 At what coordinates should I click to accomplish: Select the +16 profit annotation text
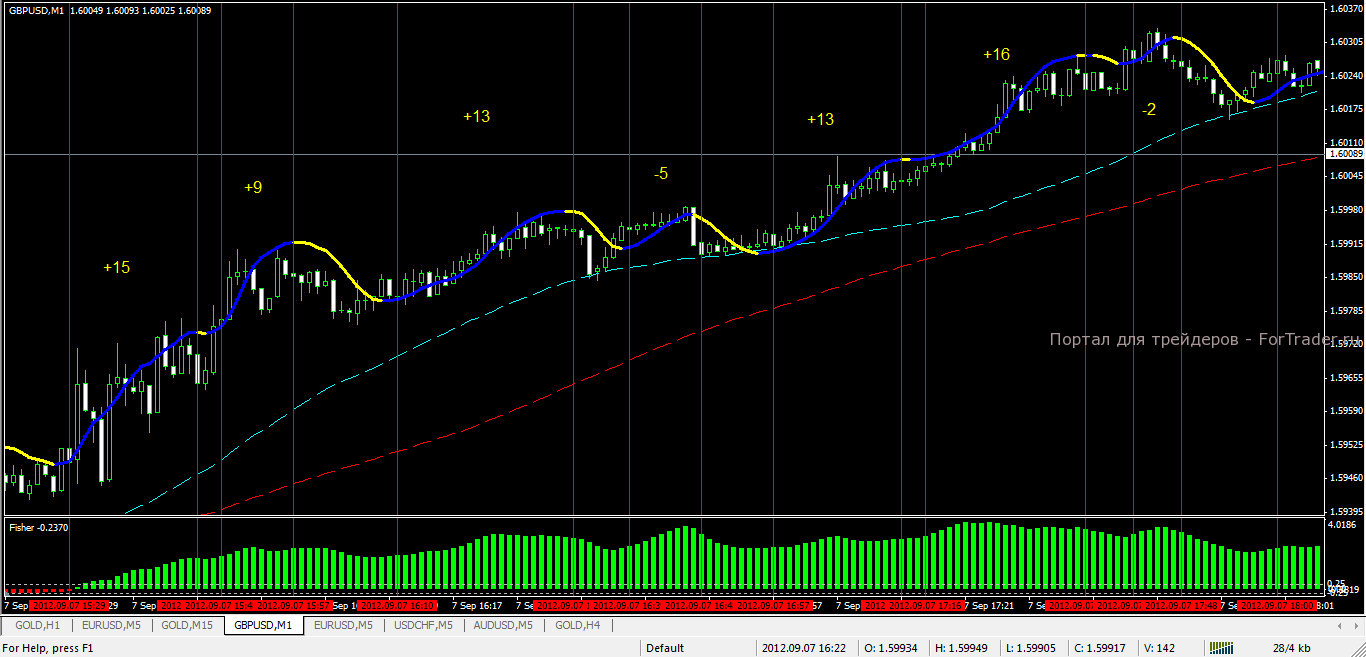point(996,55)
